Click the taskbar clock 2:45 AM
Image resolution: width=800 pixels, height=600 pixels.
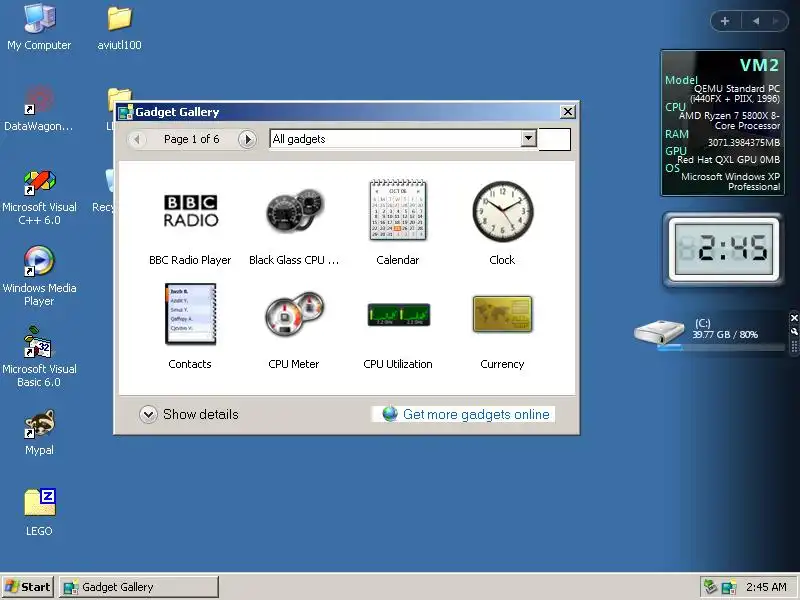766,587
